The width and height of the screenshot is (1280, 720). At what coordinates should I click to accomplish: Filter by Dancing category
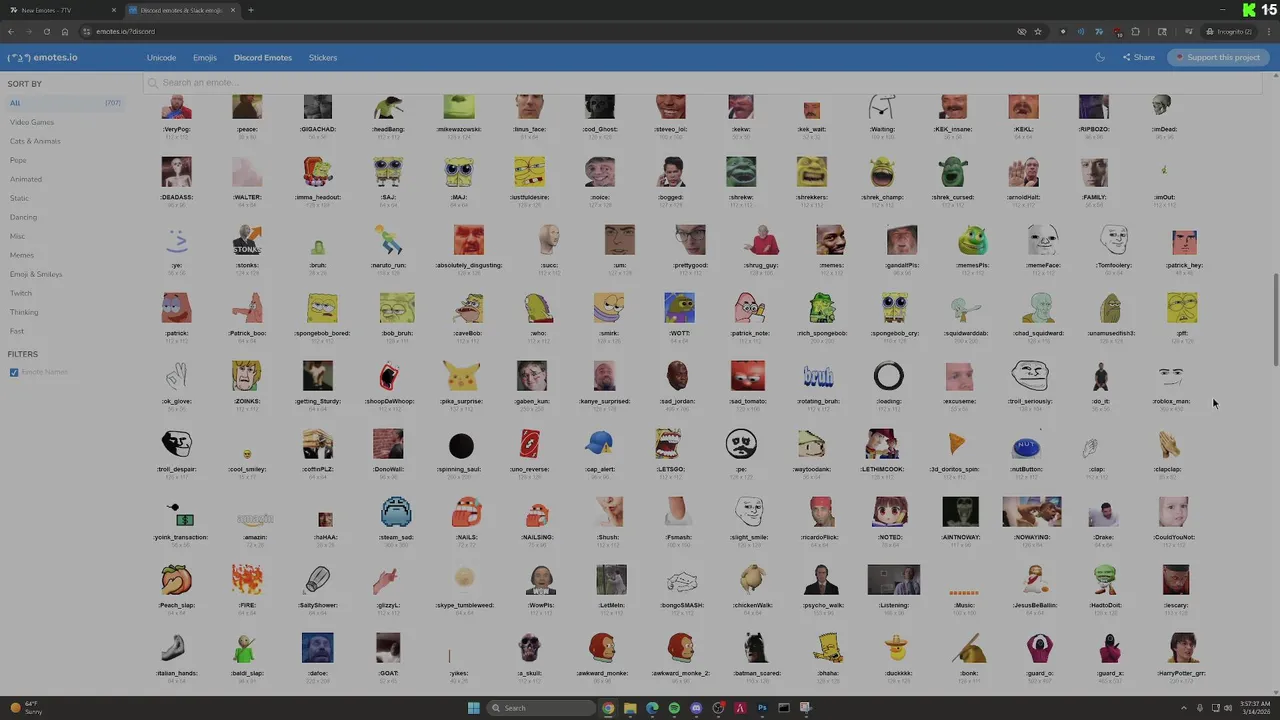pyautogui.click(x=23, y=217)
